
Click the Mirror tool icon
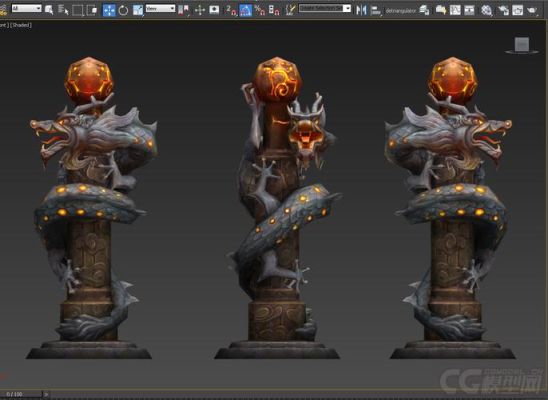(x=361, y=10)
